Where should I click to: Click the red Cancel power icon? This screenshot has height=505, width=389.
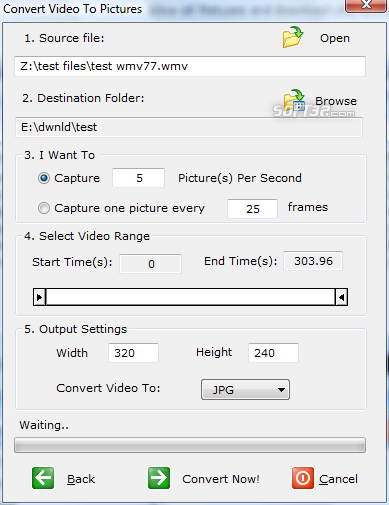pyautogui.click(x=303, y=478)
